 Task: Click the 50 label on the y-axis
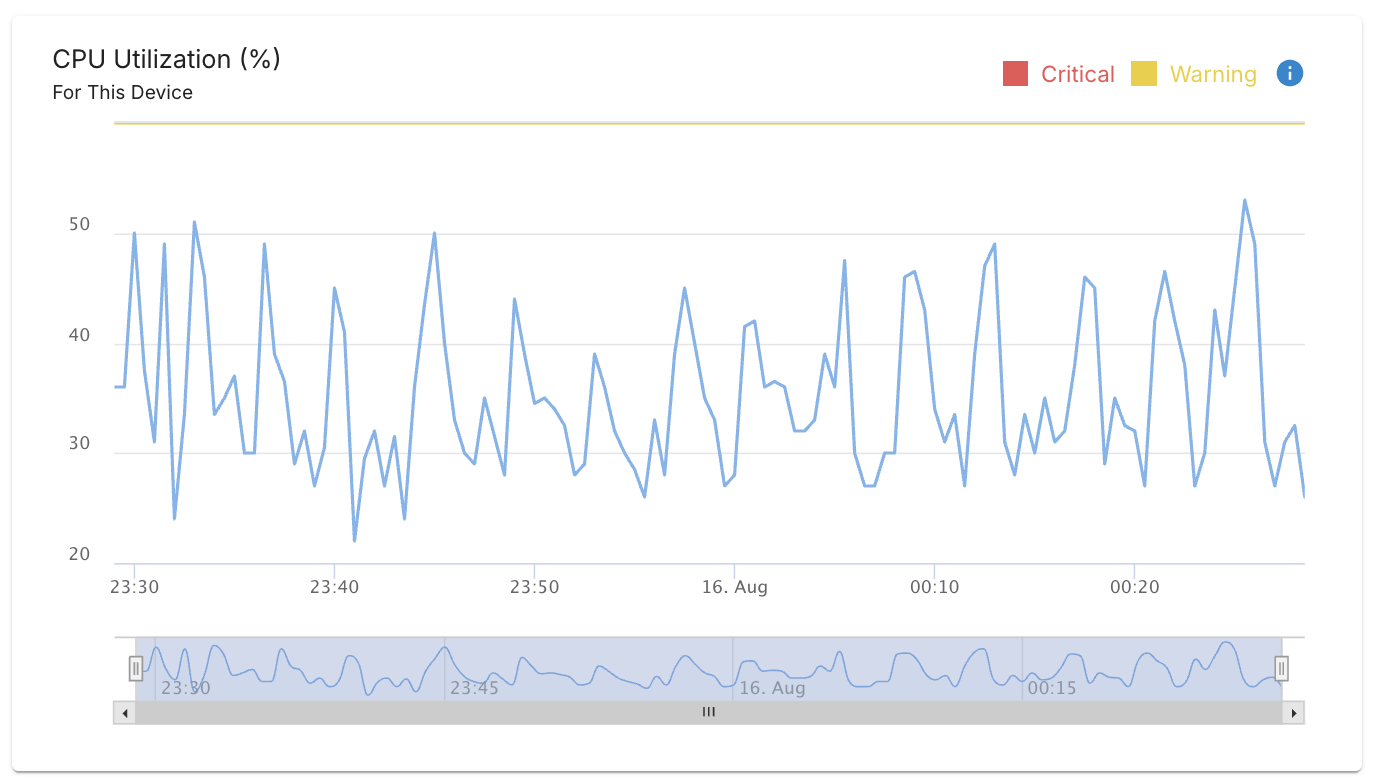coord(79,225)
